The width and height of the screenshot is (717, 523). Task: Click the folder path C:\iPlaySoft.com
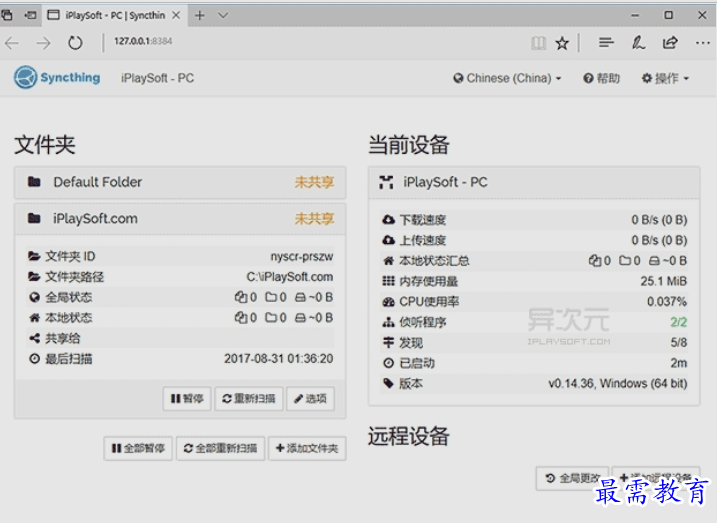[290, 277]
